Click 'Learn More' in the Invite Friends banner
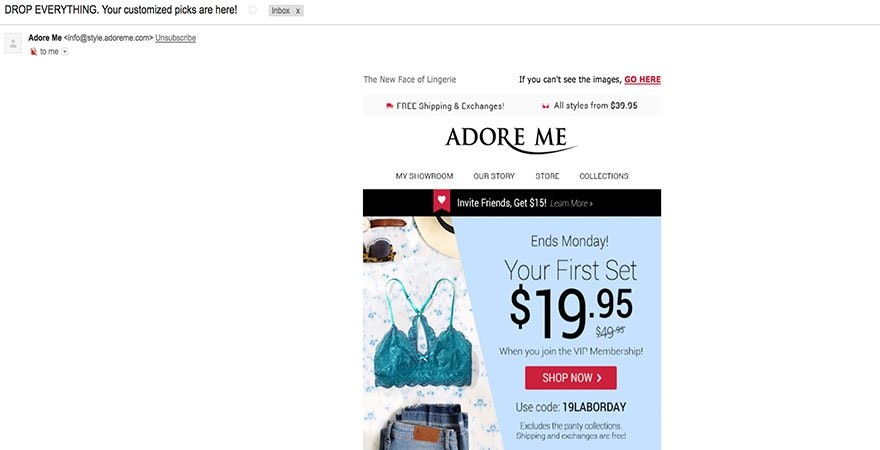Image resolution: width=880 pixels, height=450 pixels. (x=571, y=203)
